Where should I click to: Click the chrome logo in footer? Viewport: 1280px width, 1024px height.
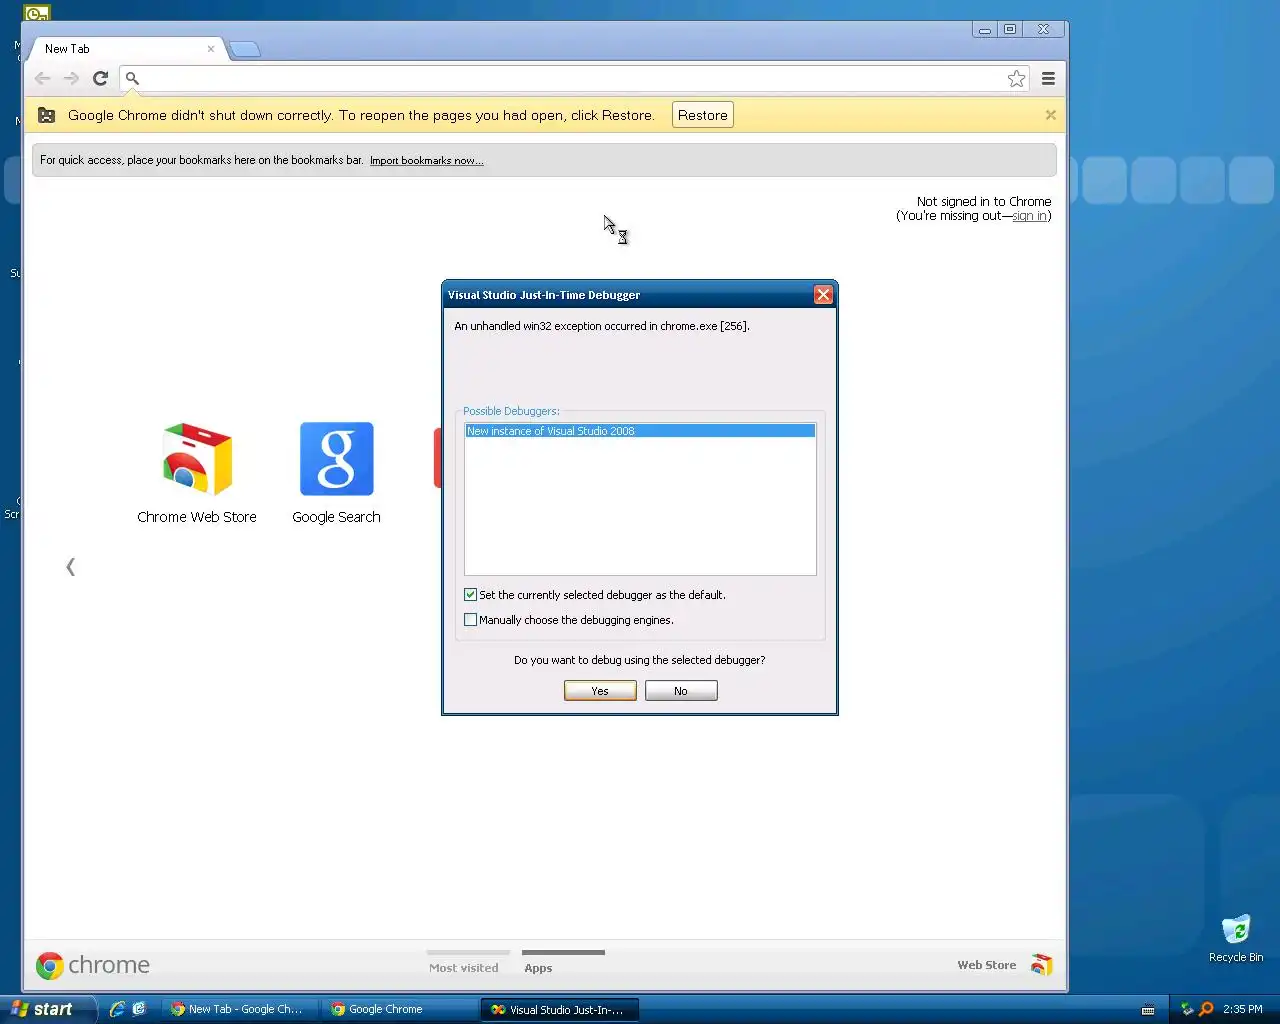pyautogui.click(x=93, y=965)
